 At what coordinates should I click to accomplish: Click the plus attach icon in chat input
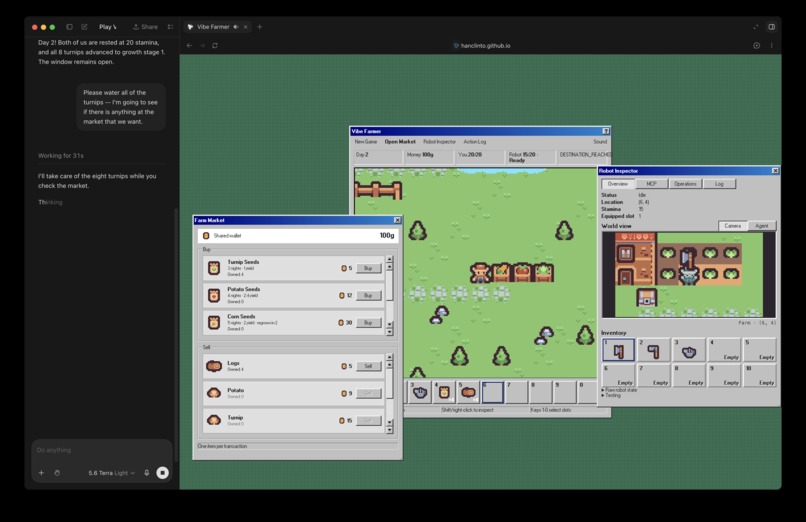click(41, 473)
